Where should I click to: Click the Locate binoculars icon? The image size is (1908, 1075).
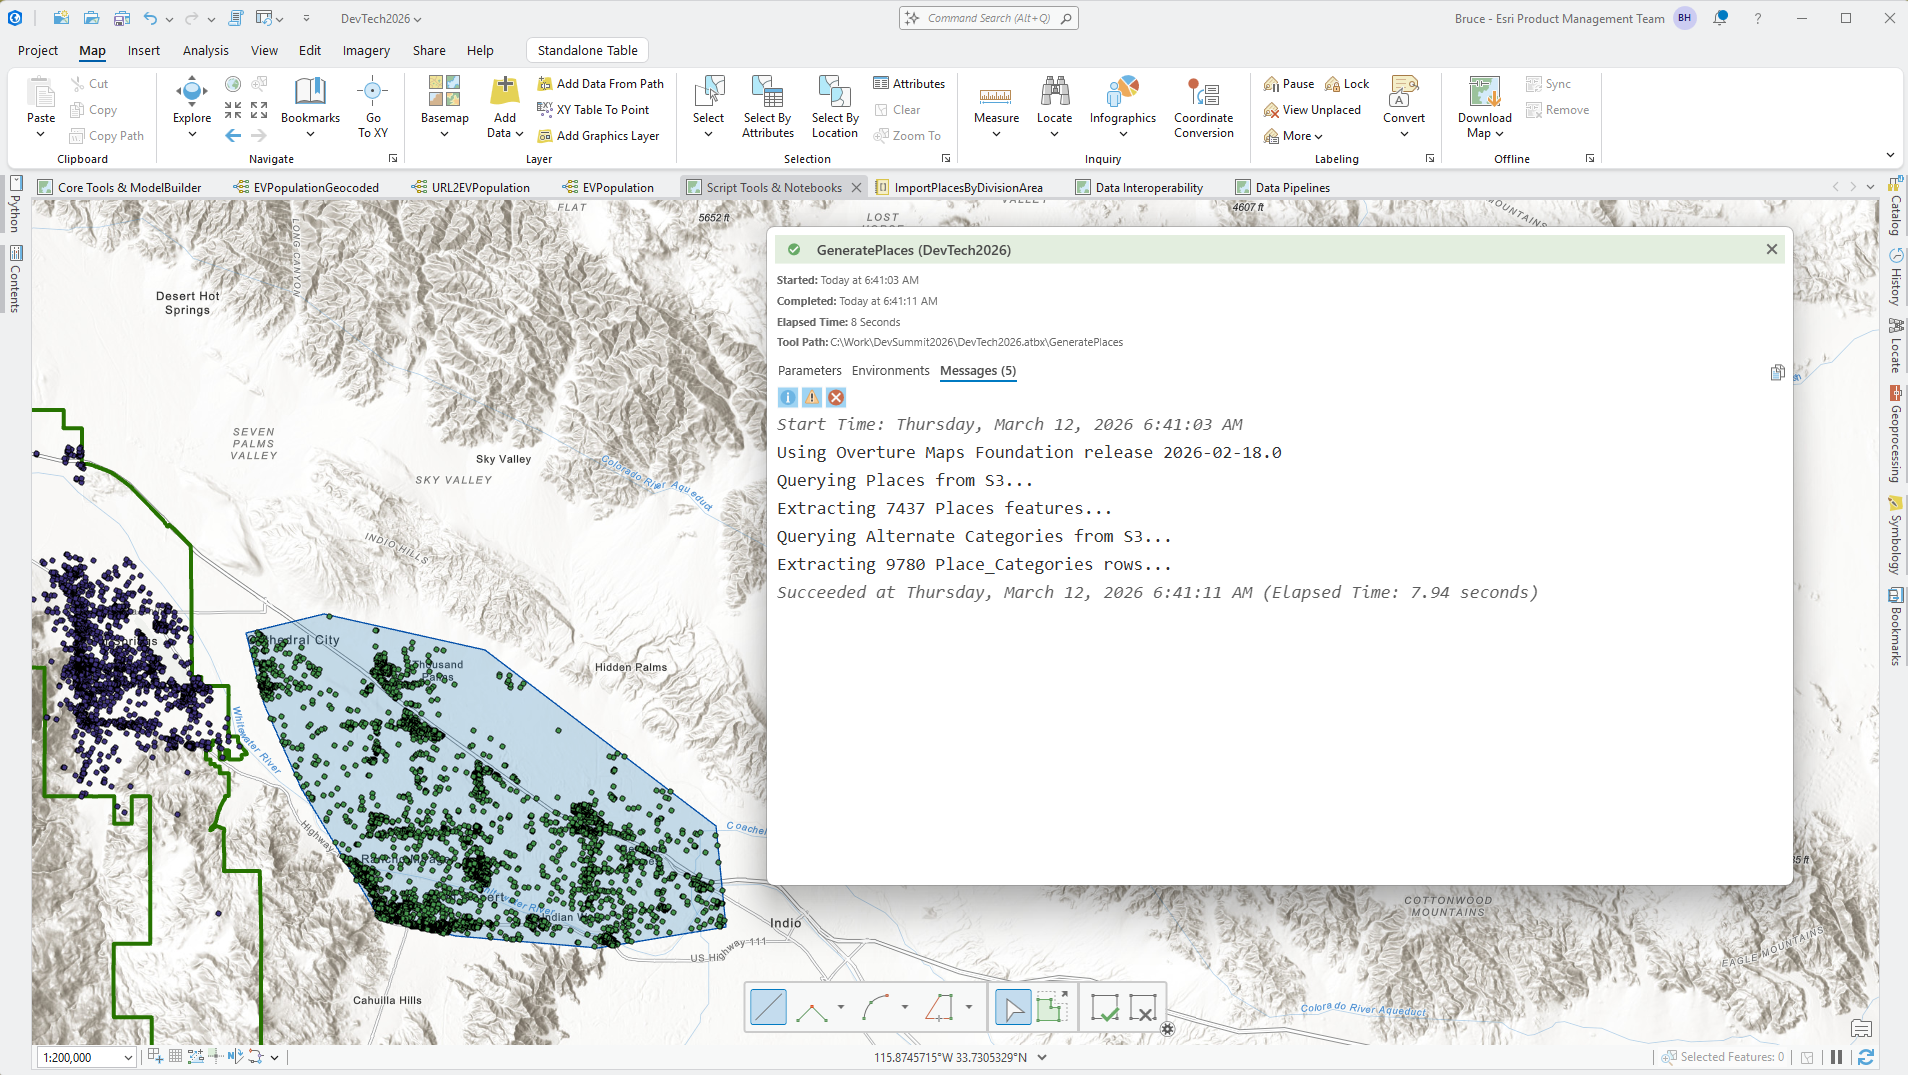click(x=1055, y=92)
